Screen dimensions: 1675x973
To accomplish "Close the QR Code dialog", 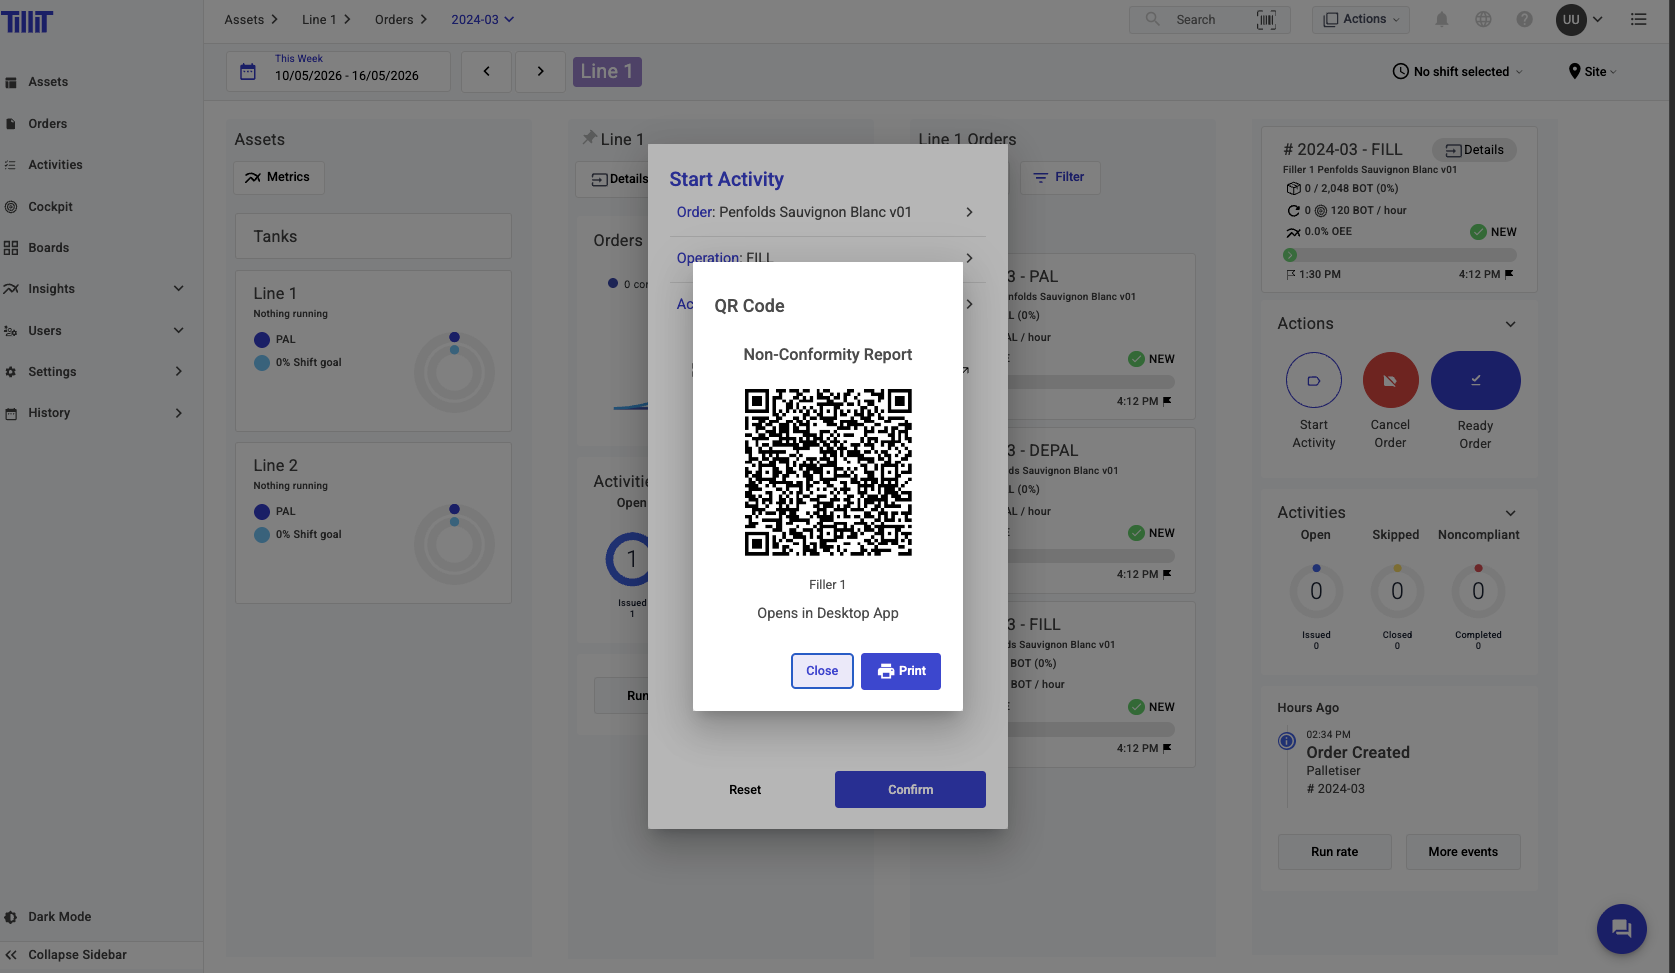I will 822,671.
